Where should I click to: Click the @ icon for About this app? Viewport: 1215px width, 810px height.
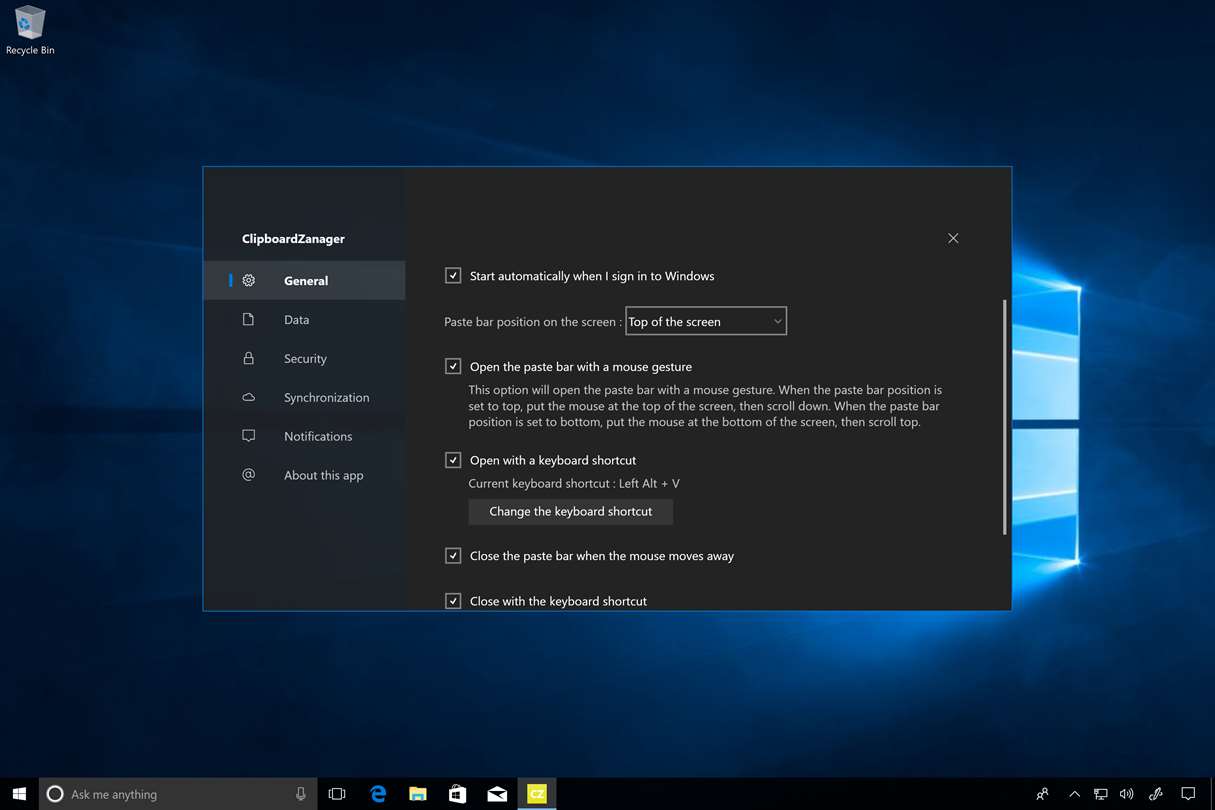[x=249, y=475]
